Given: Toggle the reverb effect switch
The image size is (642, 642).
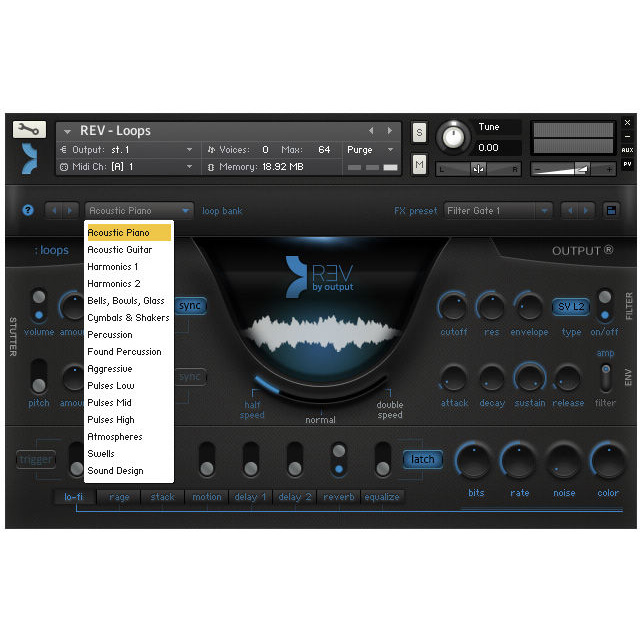Looking at the screenshot, I should pos(339,459).
